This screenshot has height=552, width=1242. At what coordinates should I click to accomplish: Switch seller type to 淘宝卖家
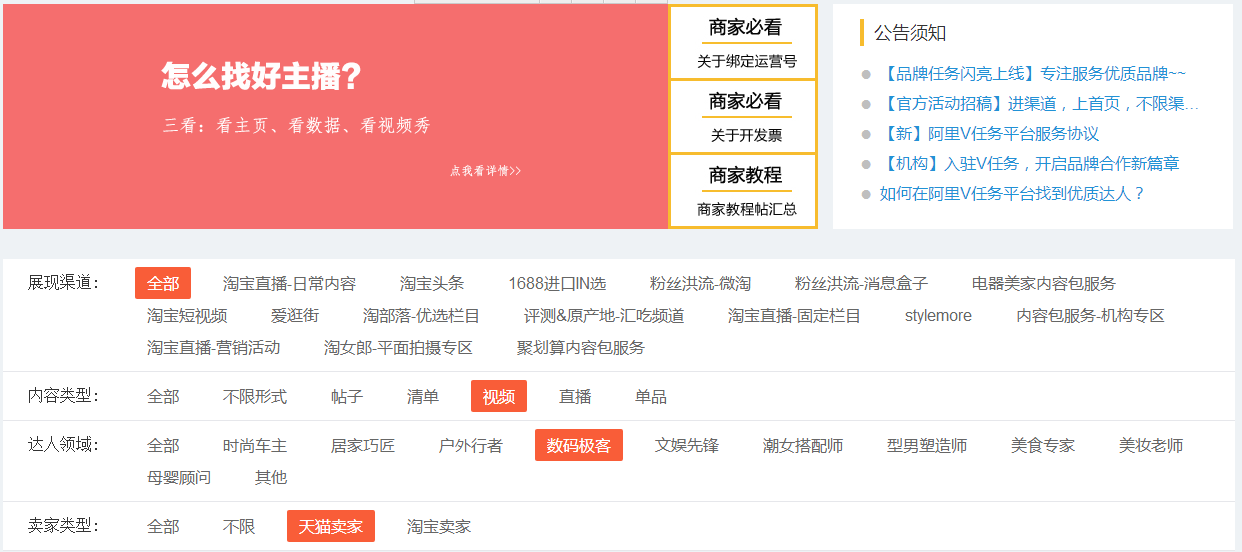(439, 527)
